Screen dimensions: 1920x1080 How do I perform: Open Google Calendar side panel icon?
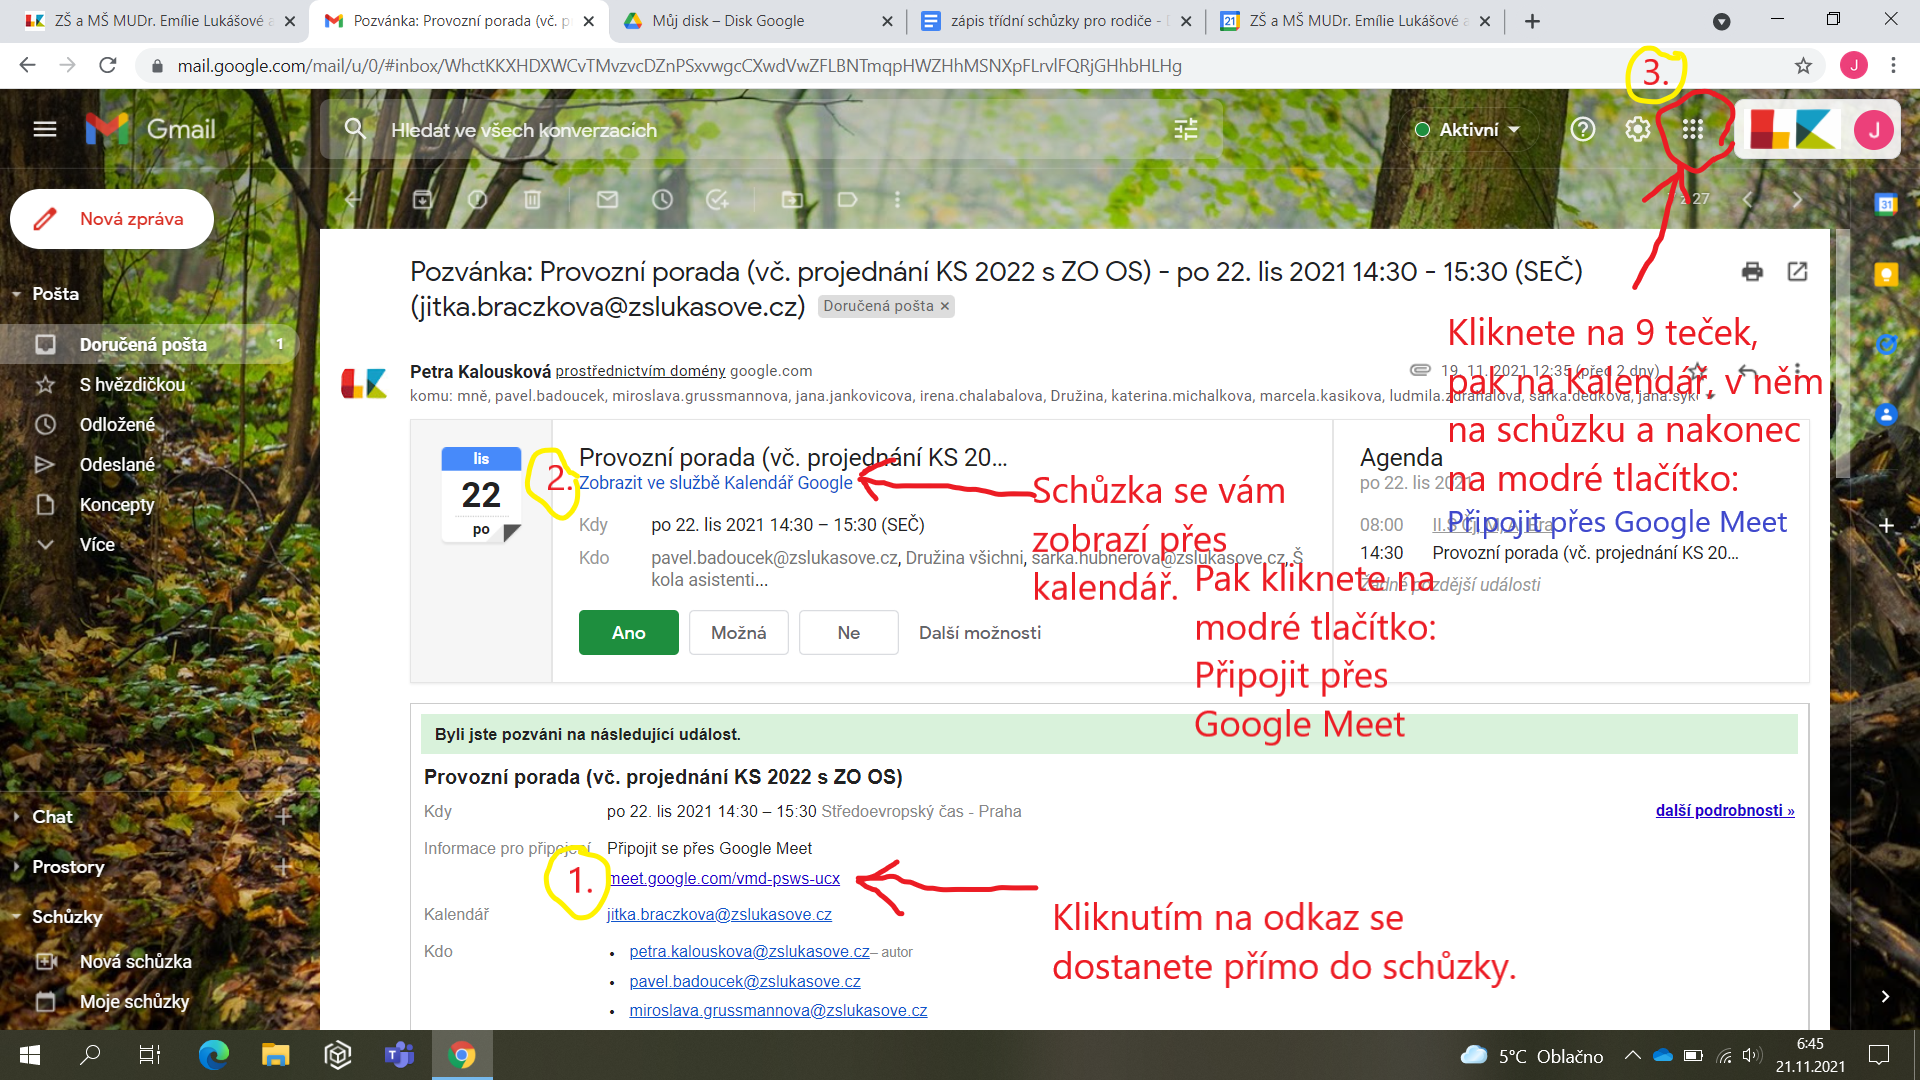click(x=1886, y=204)
